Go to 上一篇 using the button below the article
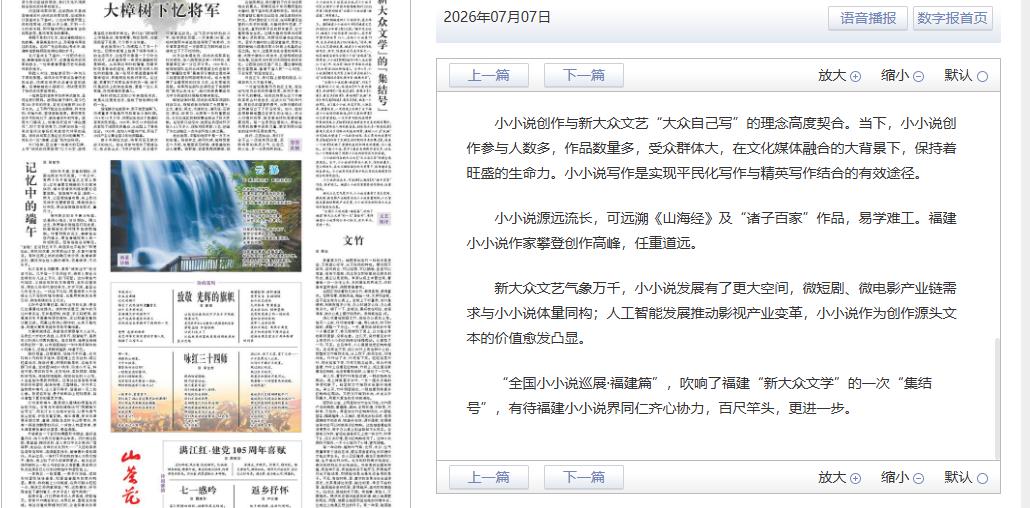Image resolution: width=1030 pixels, height=508 pixels. pos(489,477)
